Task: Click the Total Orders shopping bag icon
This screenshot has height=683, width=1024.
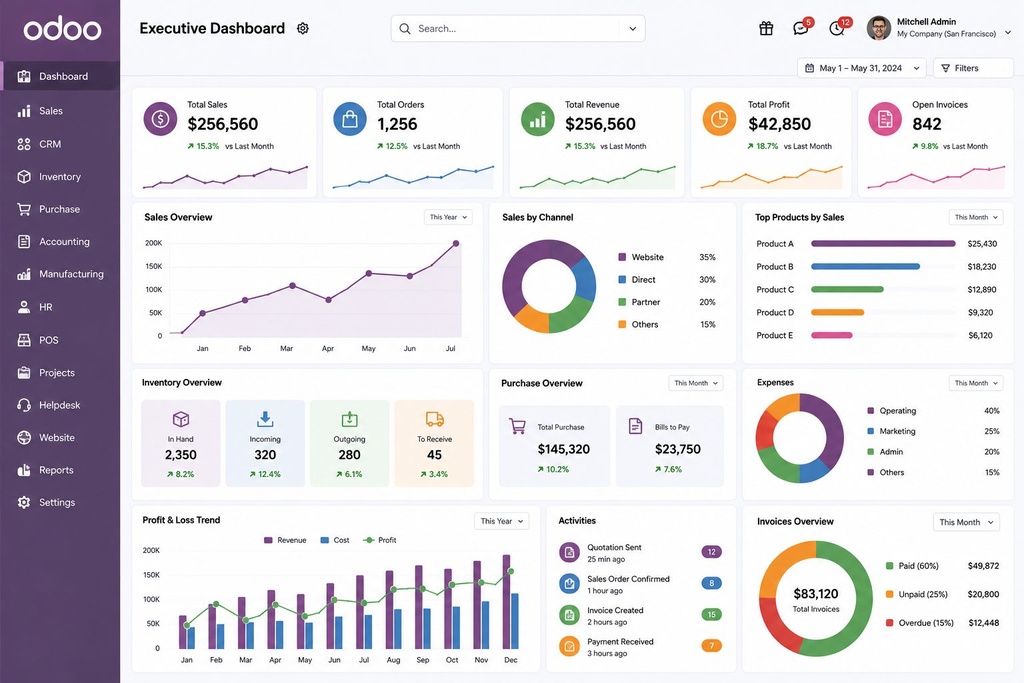Action: 350,119
